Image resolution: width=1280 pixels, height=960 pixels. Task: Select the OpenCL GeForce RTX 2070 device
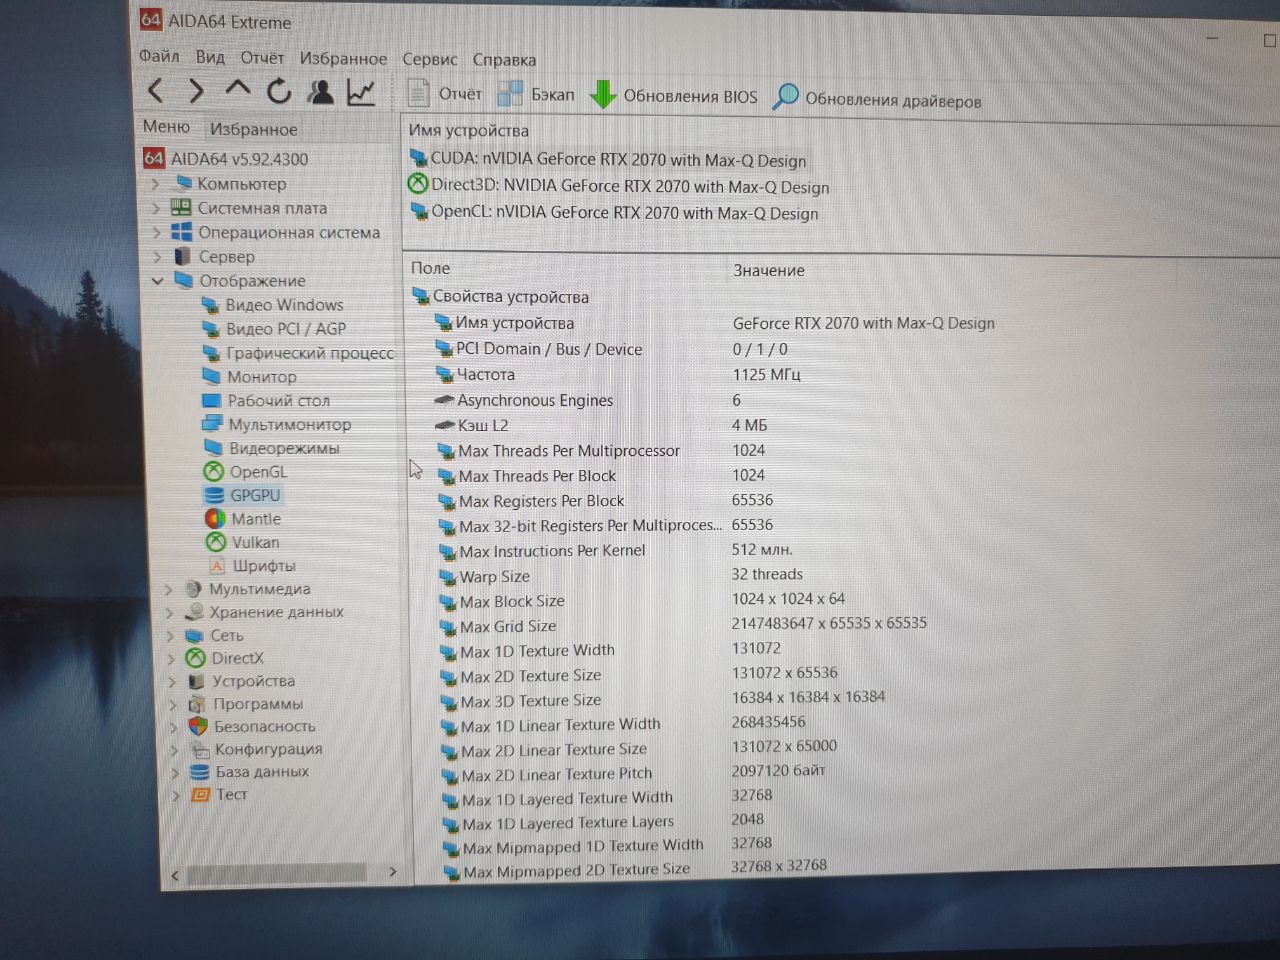(614, 213)
